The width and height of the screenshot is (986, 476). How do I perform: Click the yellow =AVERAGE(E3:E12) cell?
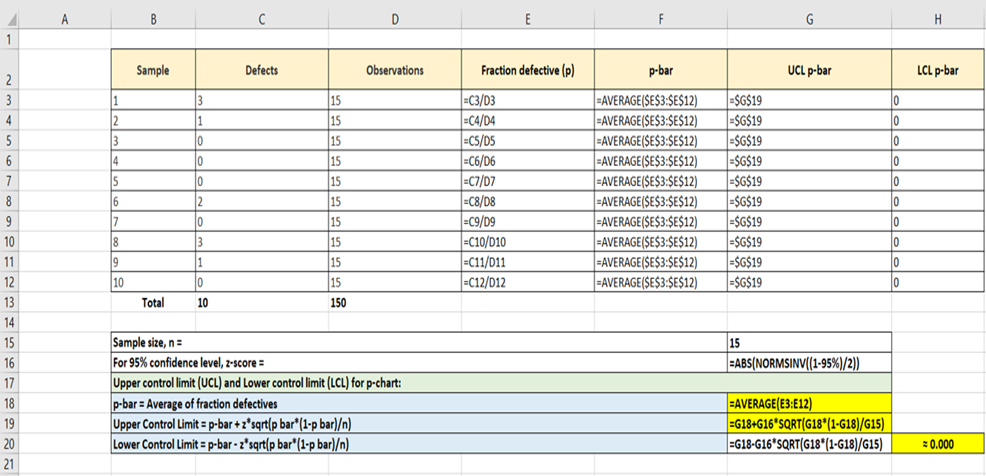(809, 402)
